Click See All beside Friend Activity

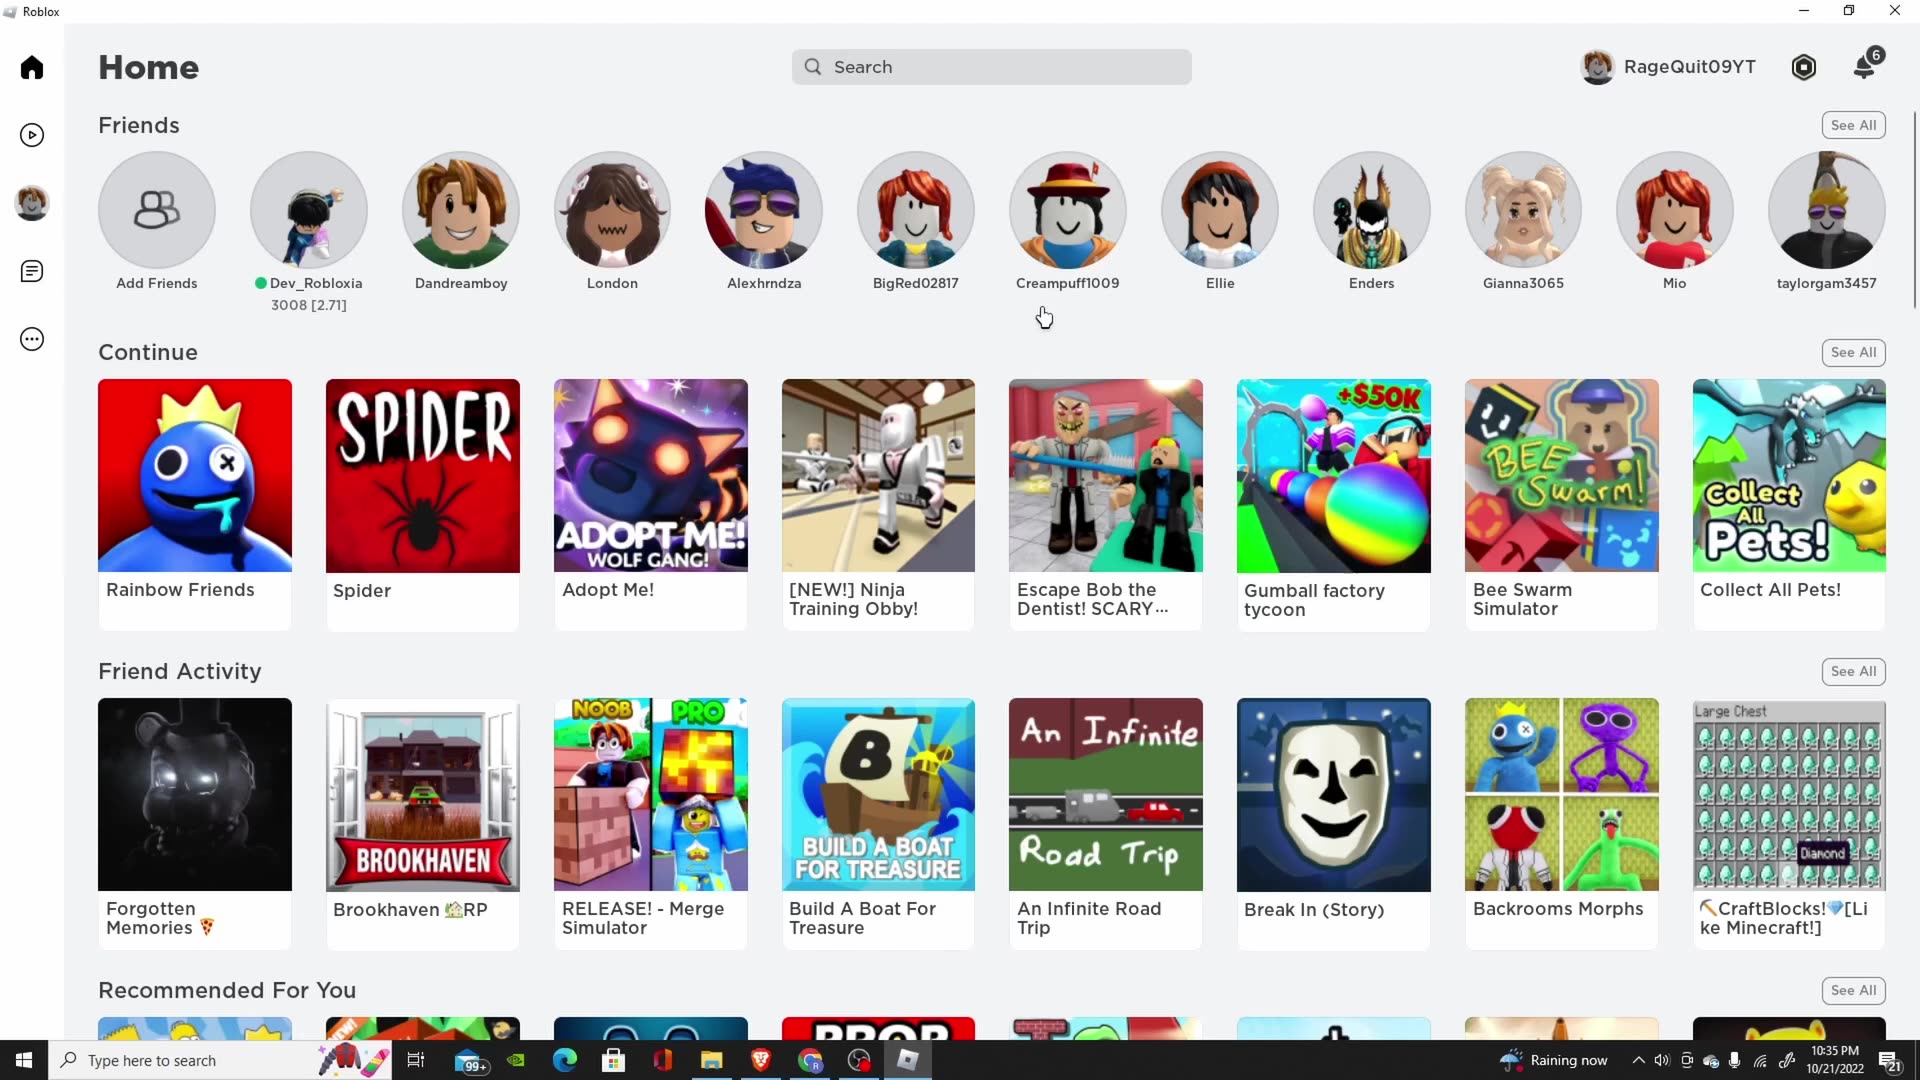click(1853, 671)
